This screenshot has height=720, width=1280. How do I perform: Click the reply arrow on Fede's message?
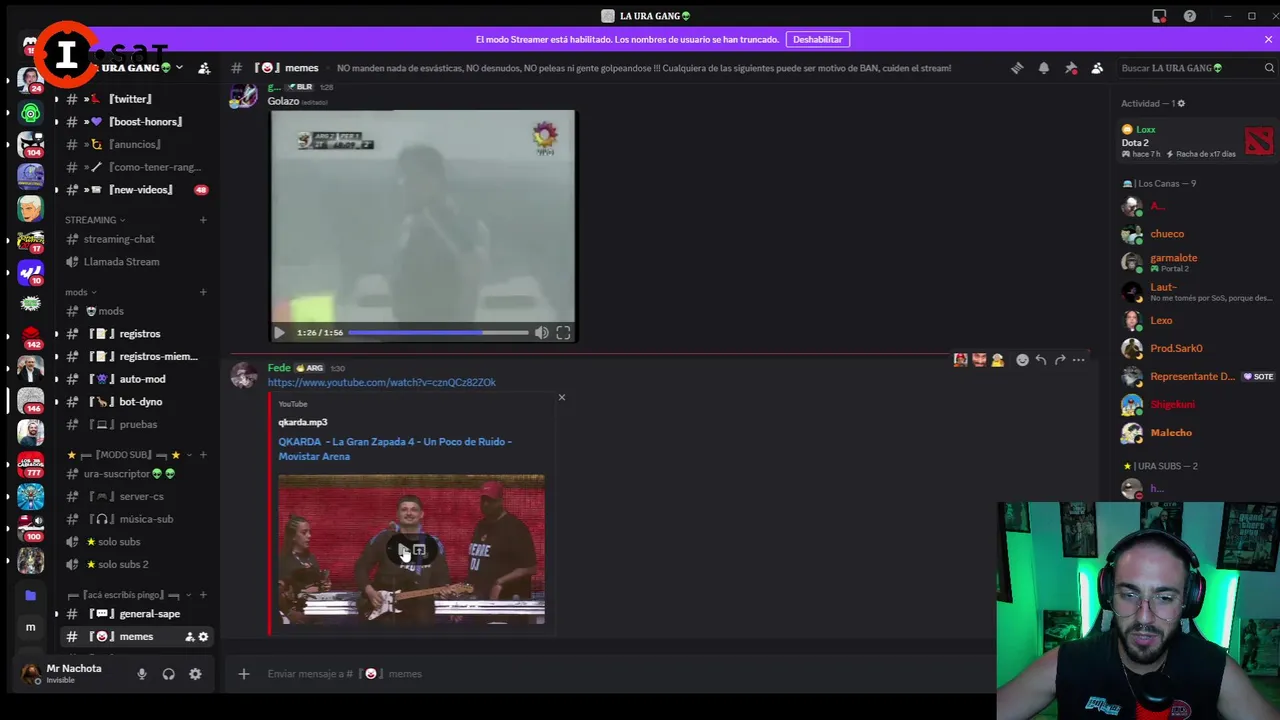1041,360
